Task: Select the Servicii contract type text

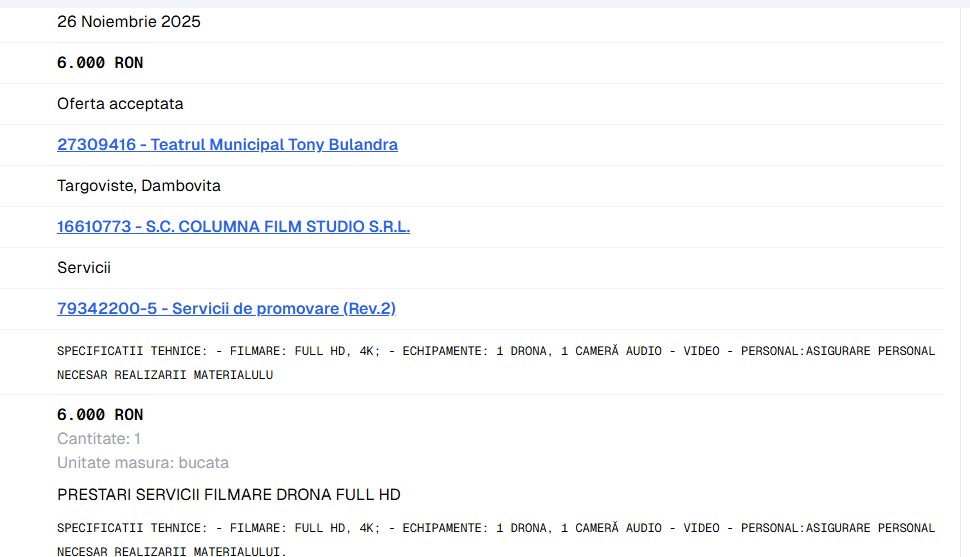Action: click(84, 268)
